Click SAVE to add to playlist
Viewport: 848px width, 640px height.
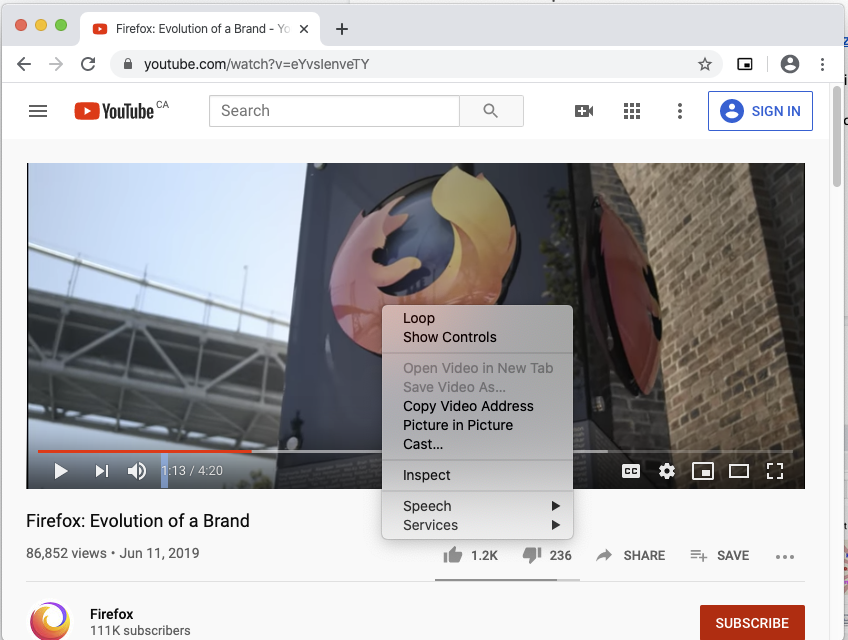click(719, 556)
